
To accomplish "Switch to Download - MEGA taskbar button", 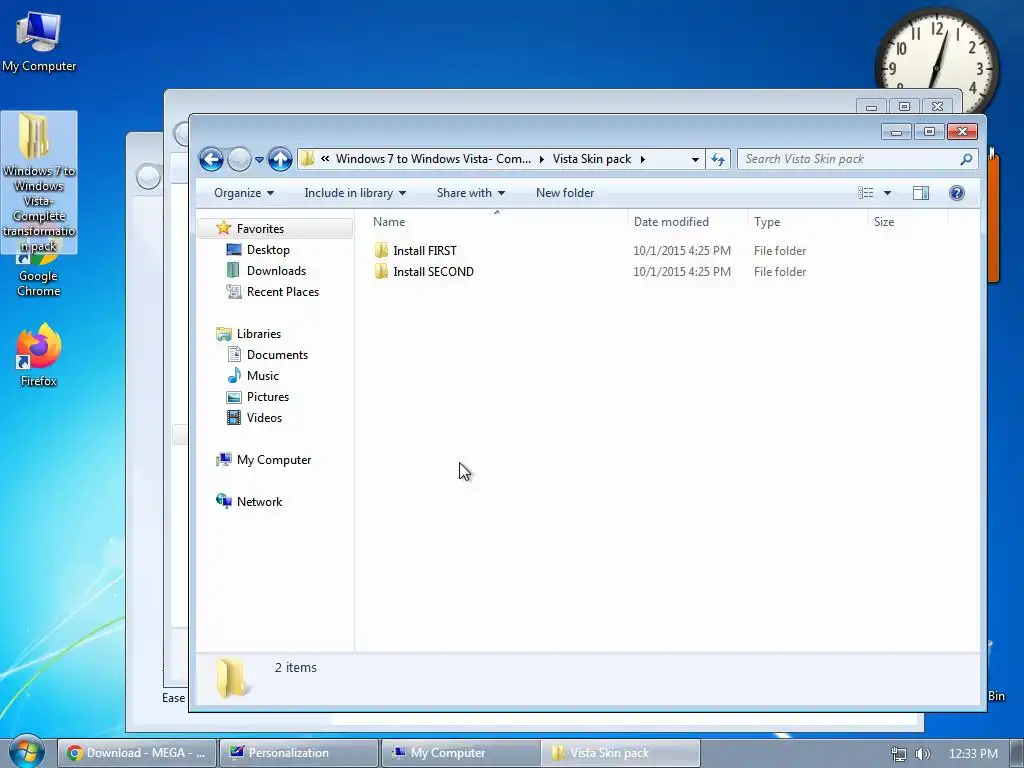I will tap(136, 753).
